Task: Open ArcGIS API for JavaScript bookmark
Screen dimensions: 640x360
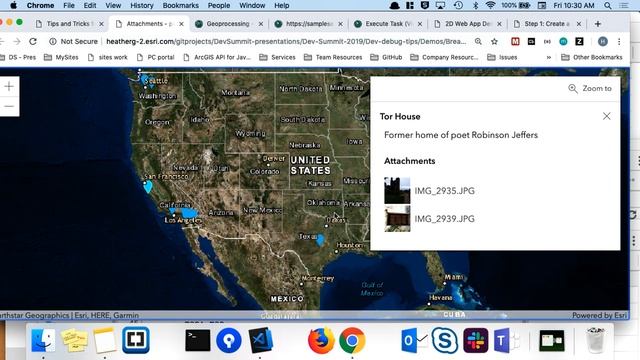Action: tap(217, 57)
